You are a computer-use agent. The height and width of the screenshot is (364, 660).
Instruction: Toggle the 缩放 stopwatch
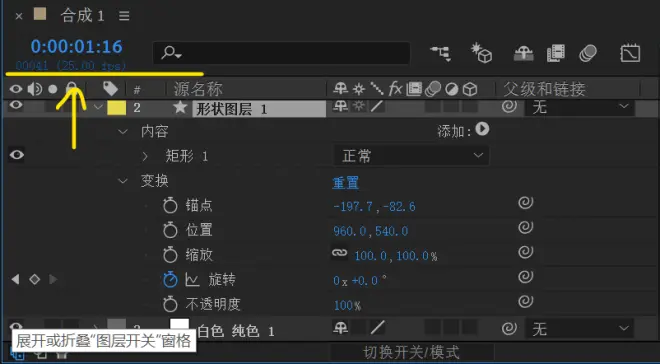170,255
